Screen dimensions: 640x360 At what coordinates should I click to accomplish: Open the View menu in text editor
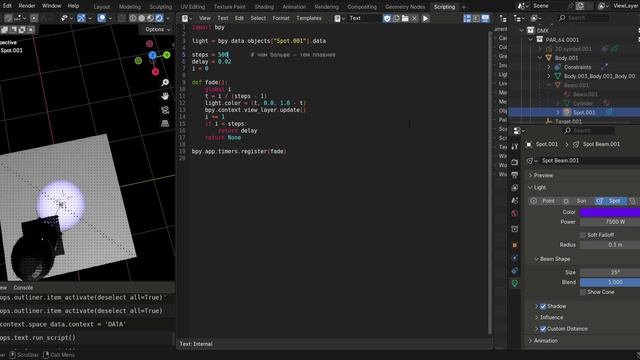tap(204, 18)
